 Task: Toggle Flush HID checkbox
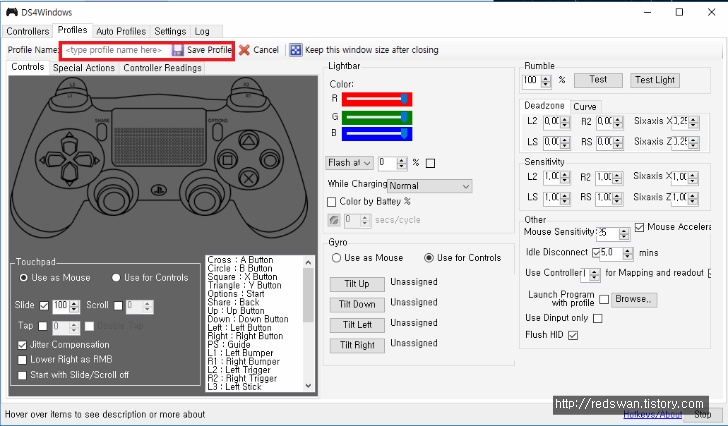tap(573, 336)
